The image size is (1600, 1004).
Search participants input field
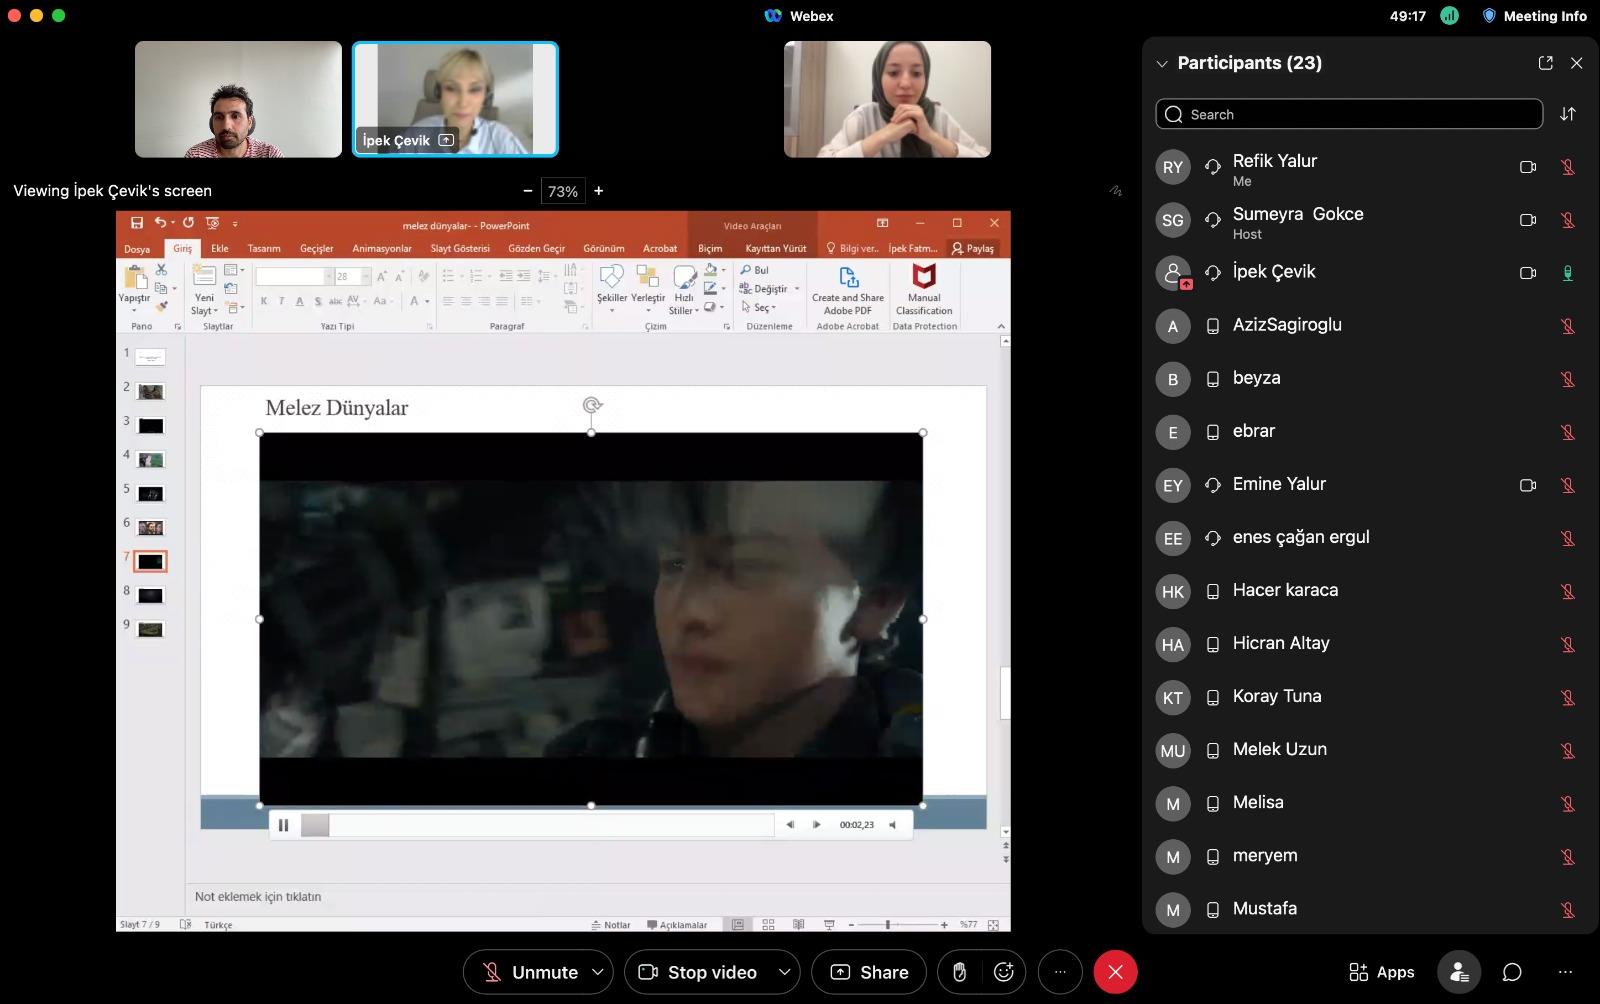[1349, 114]
